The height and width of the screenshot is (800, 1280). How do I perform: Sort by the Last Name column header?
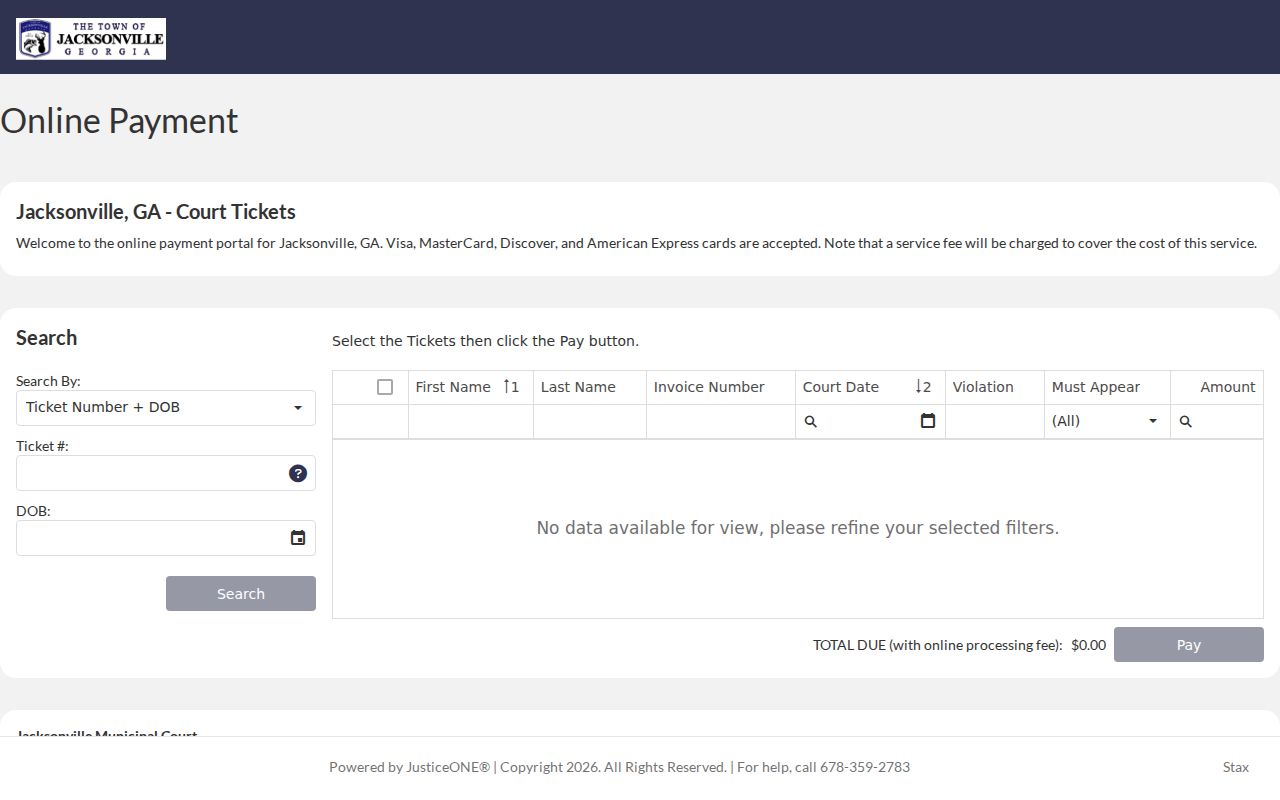coord(590,387)
